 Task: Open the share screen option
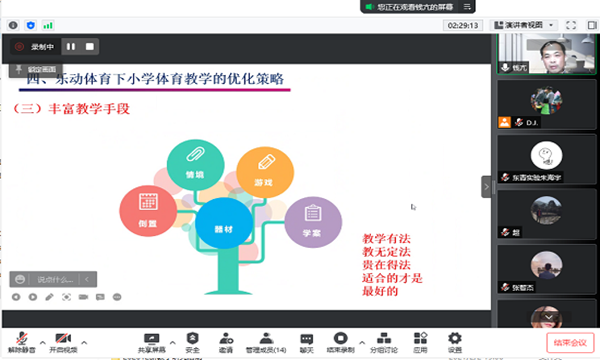coord(152,343)
